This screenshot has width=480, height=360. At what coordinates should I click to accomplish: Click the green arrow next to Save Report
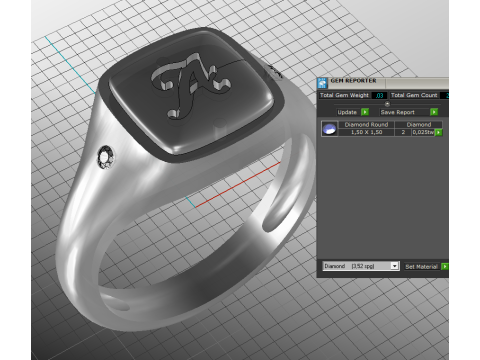434,112
